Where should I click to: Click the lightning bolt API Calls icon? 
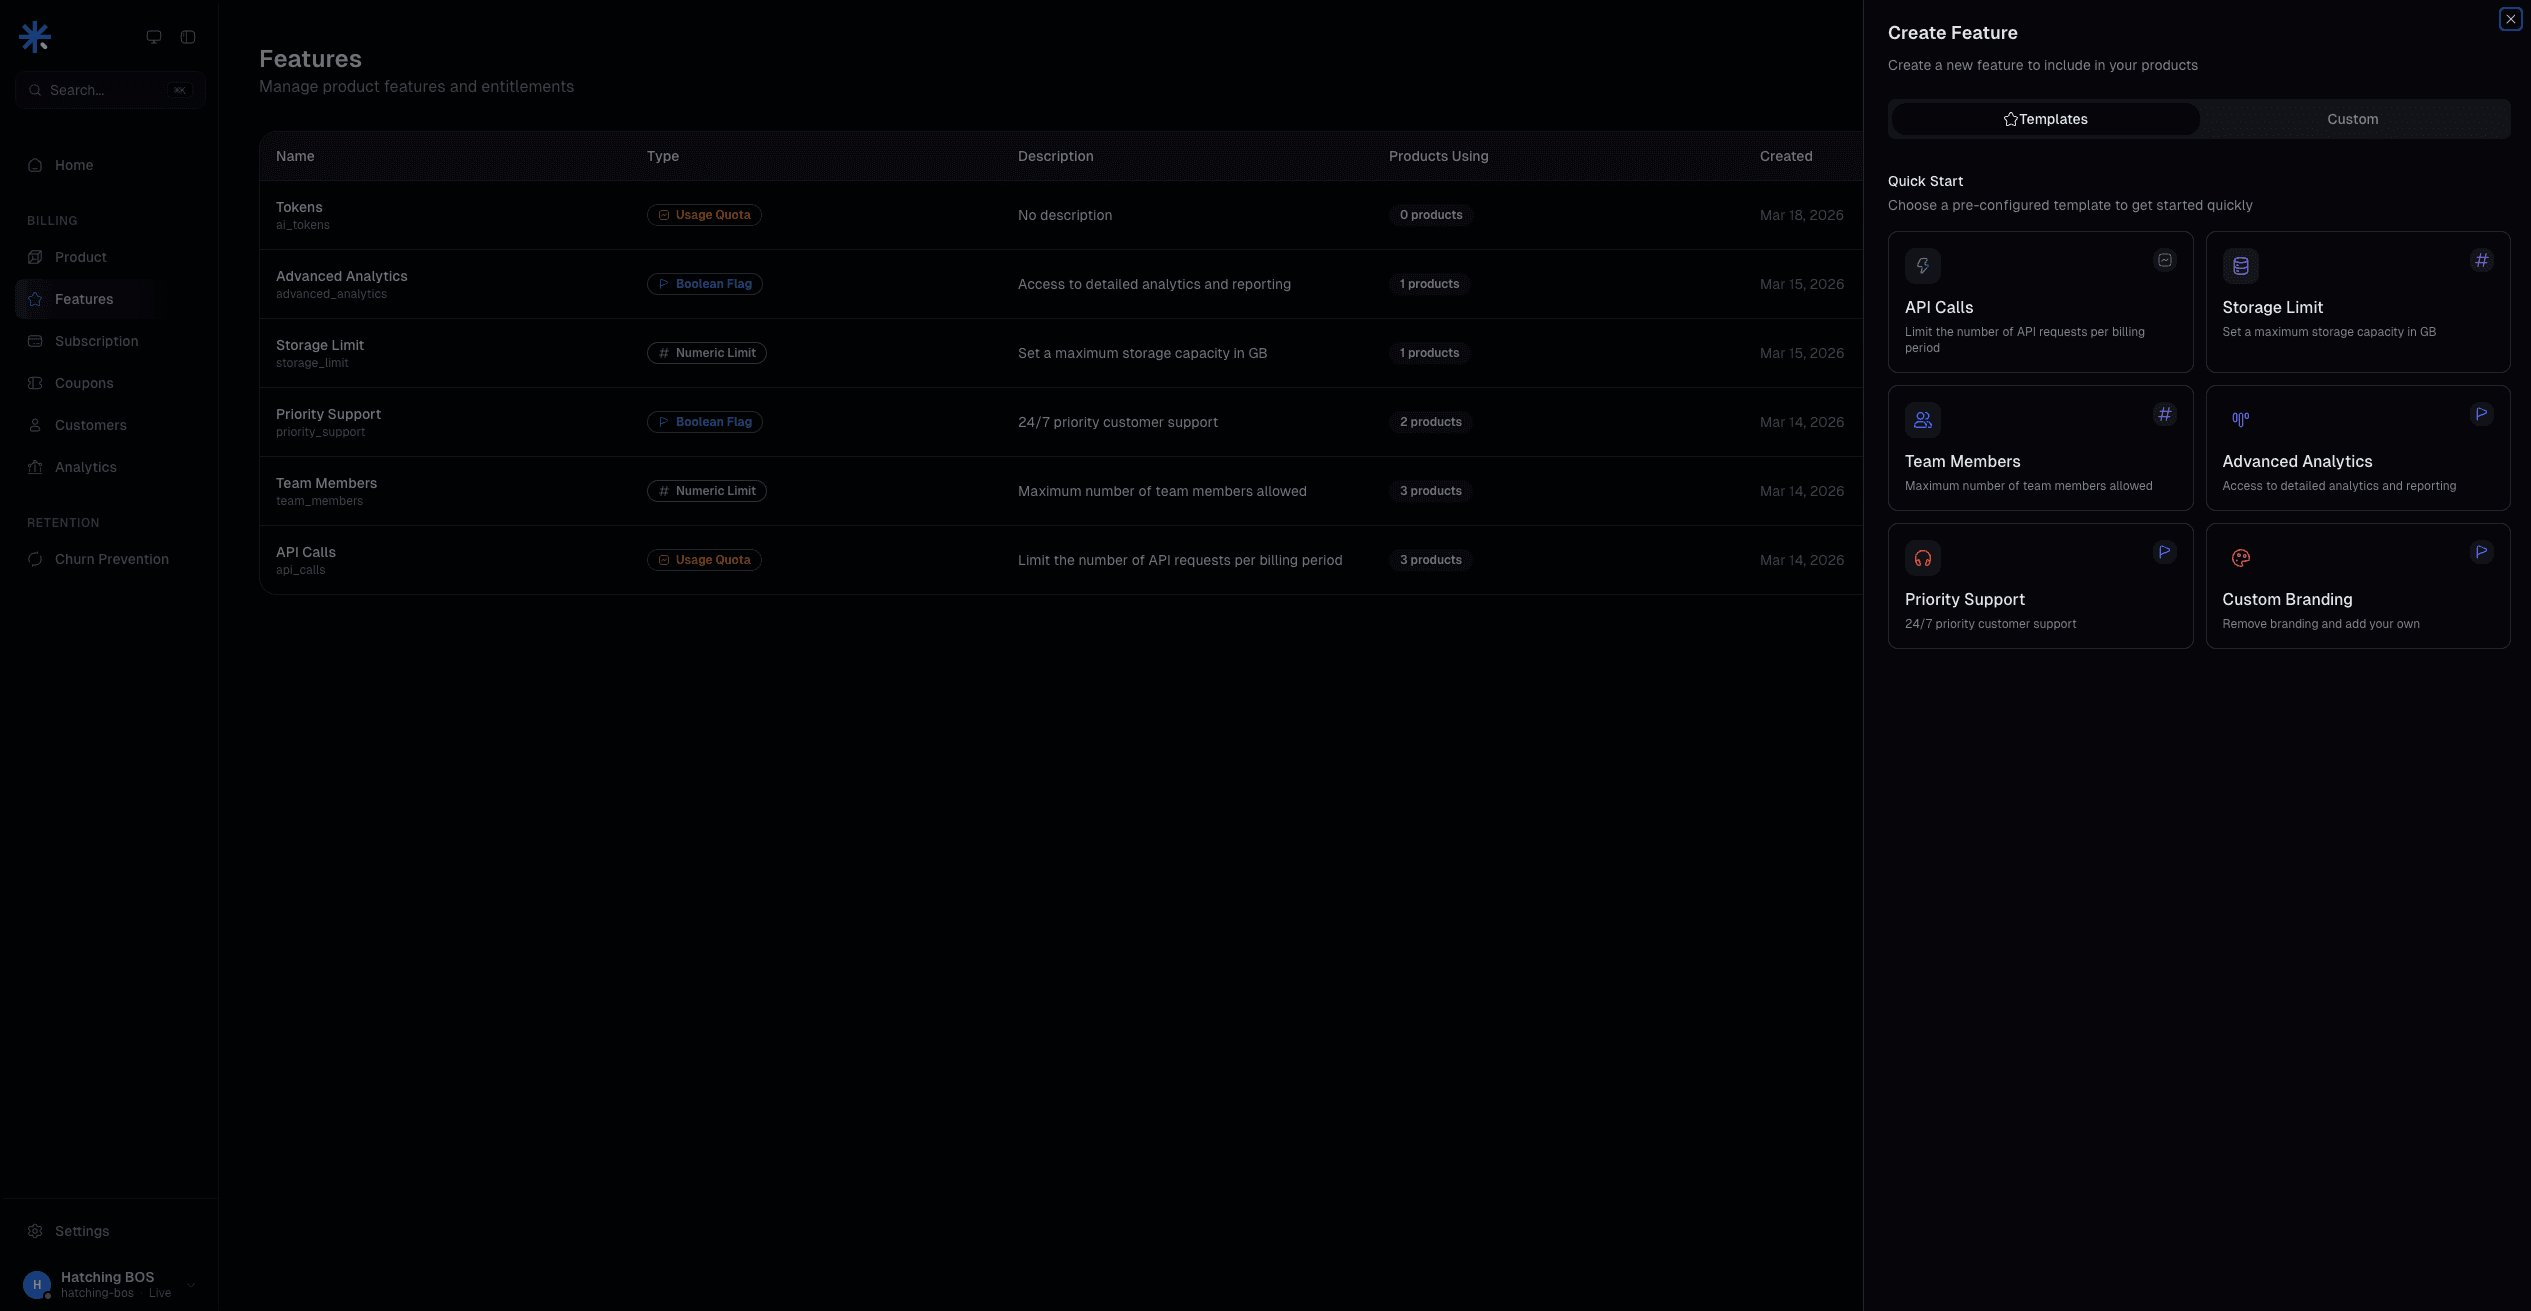pos(1922,266)
